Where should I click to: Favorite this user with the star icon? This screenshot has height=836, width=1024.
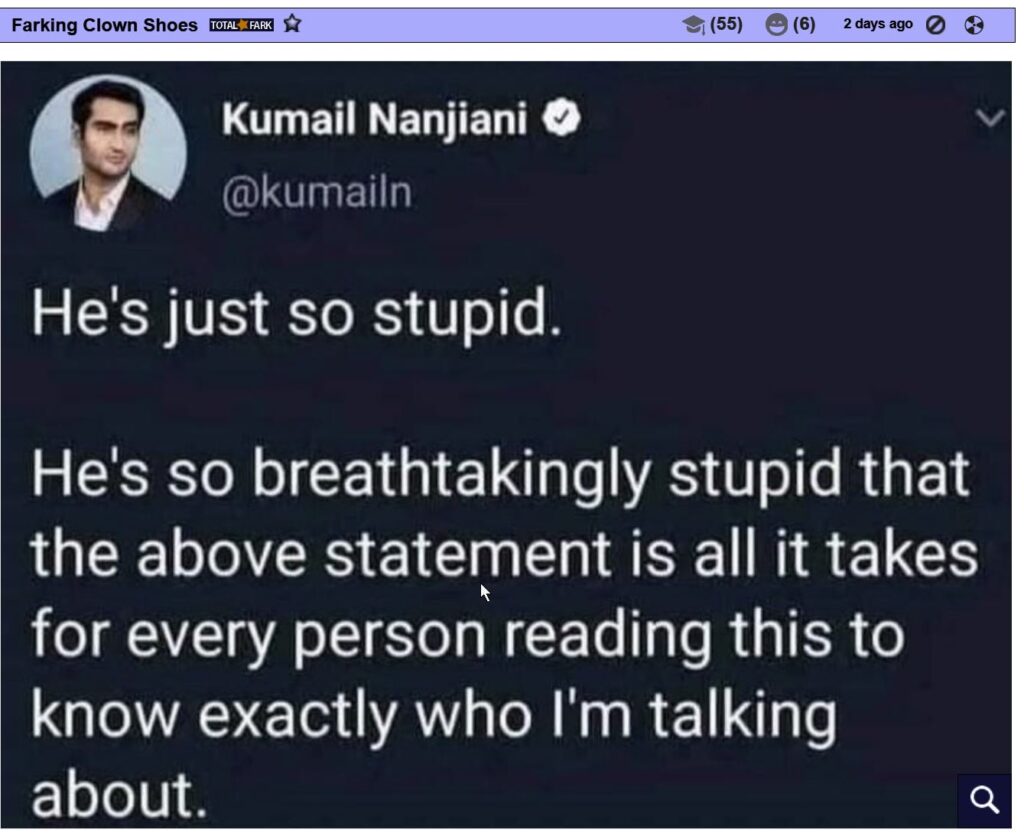[292, 25]
